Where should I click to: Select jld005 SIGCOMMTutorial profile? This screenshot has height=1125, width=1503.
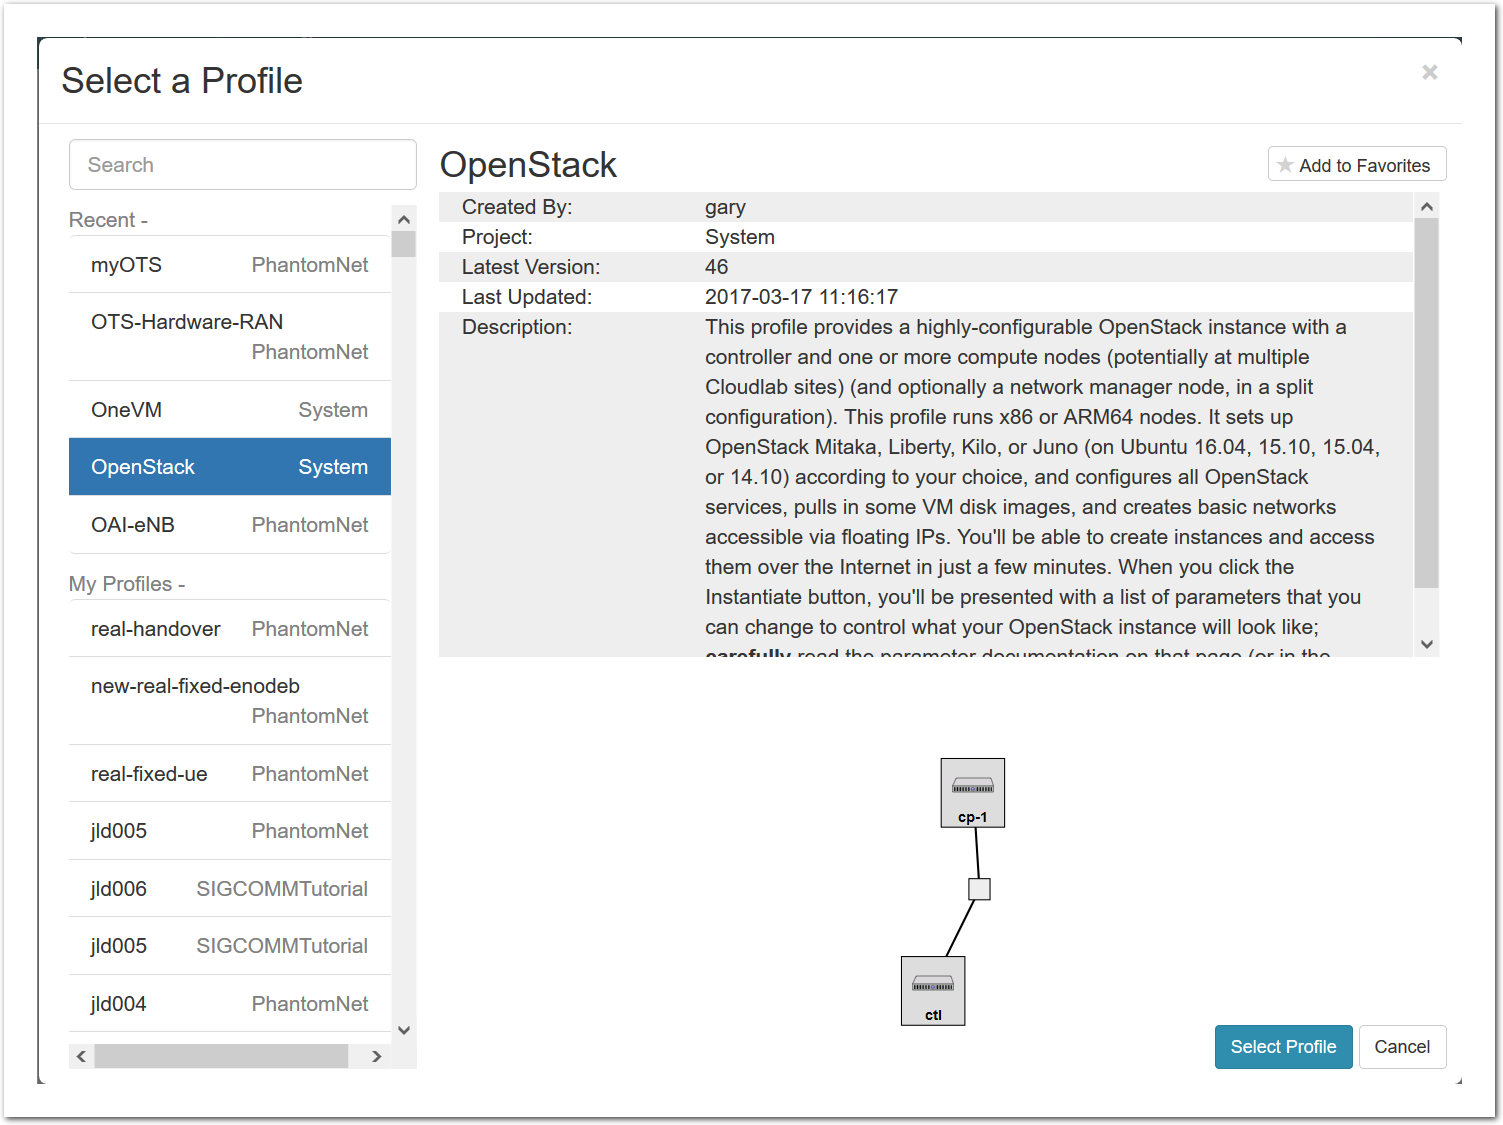point(230,946)
